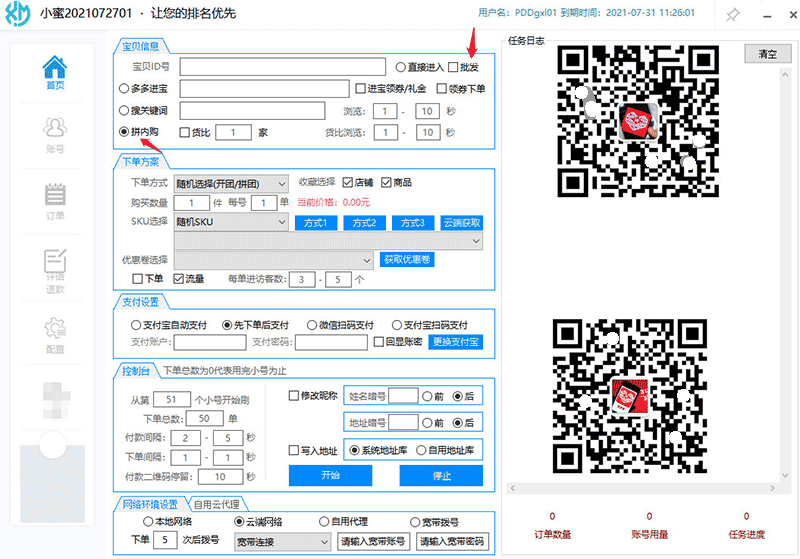Click the 请输入宽带账号 field
800x559 pixels.
pyautogui.click(x=373, y=542)
